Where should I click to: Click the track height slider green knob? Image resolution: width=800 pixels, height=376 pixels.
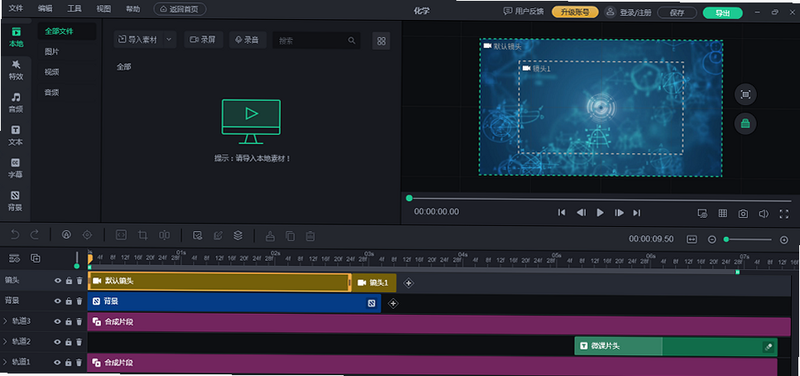pyautogui.click(x=77, y=266)
